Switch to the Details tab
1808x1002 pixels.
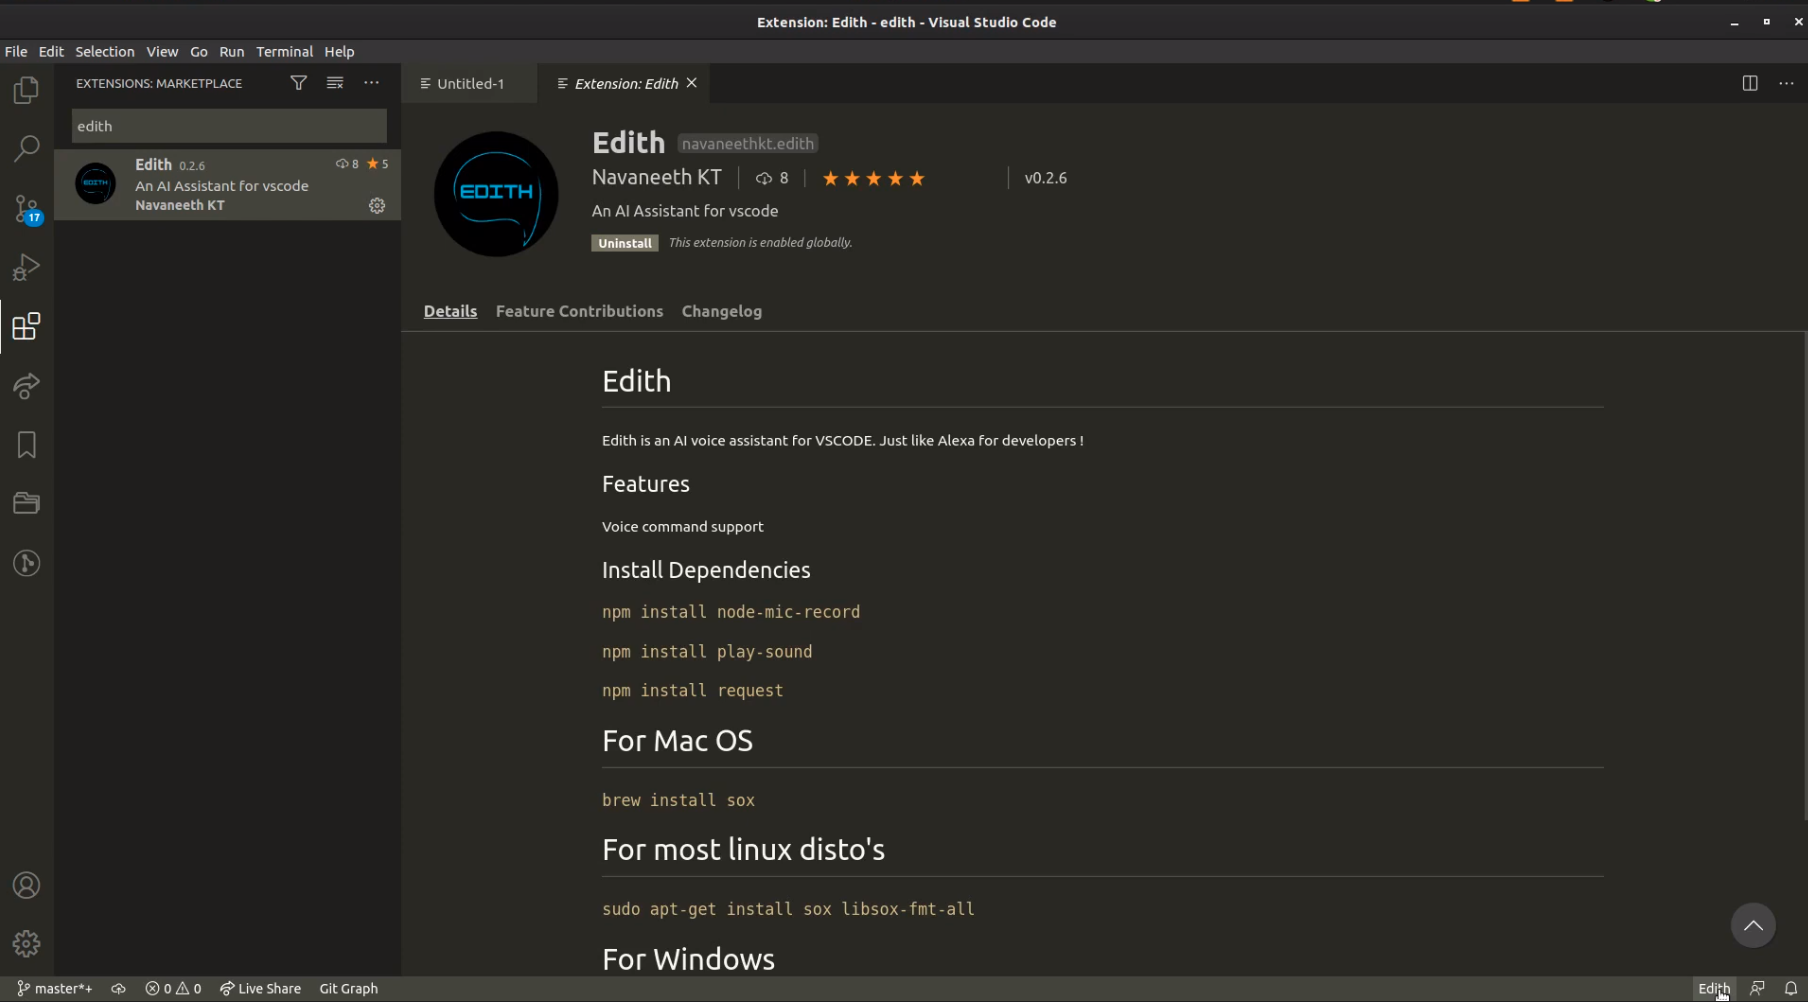click(450, 311)
